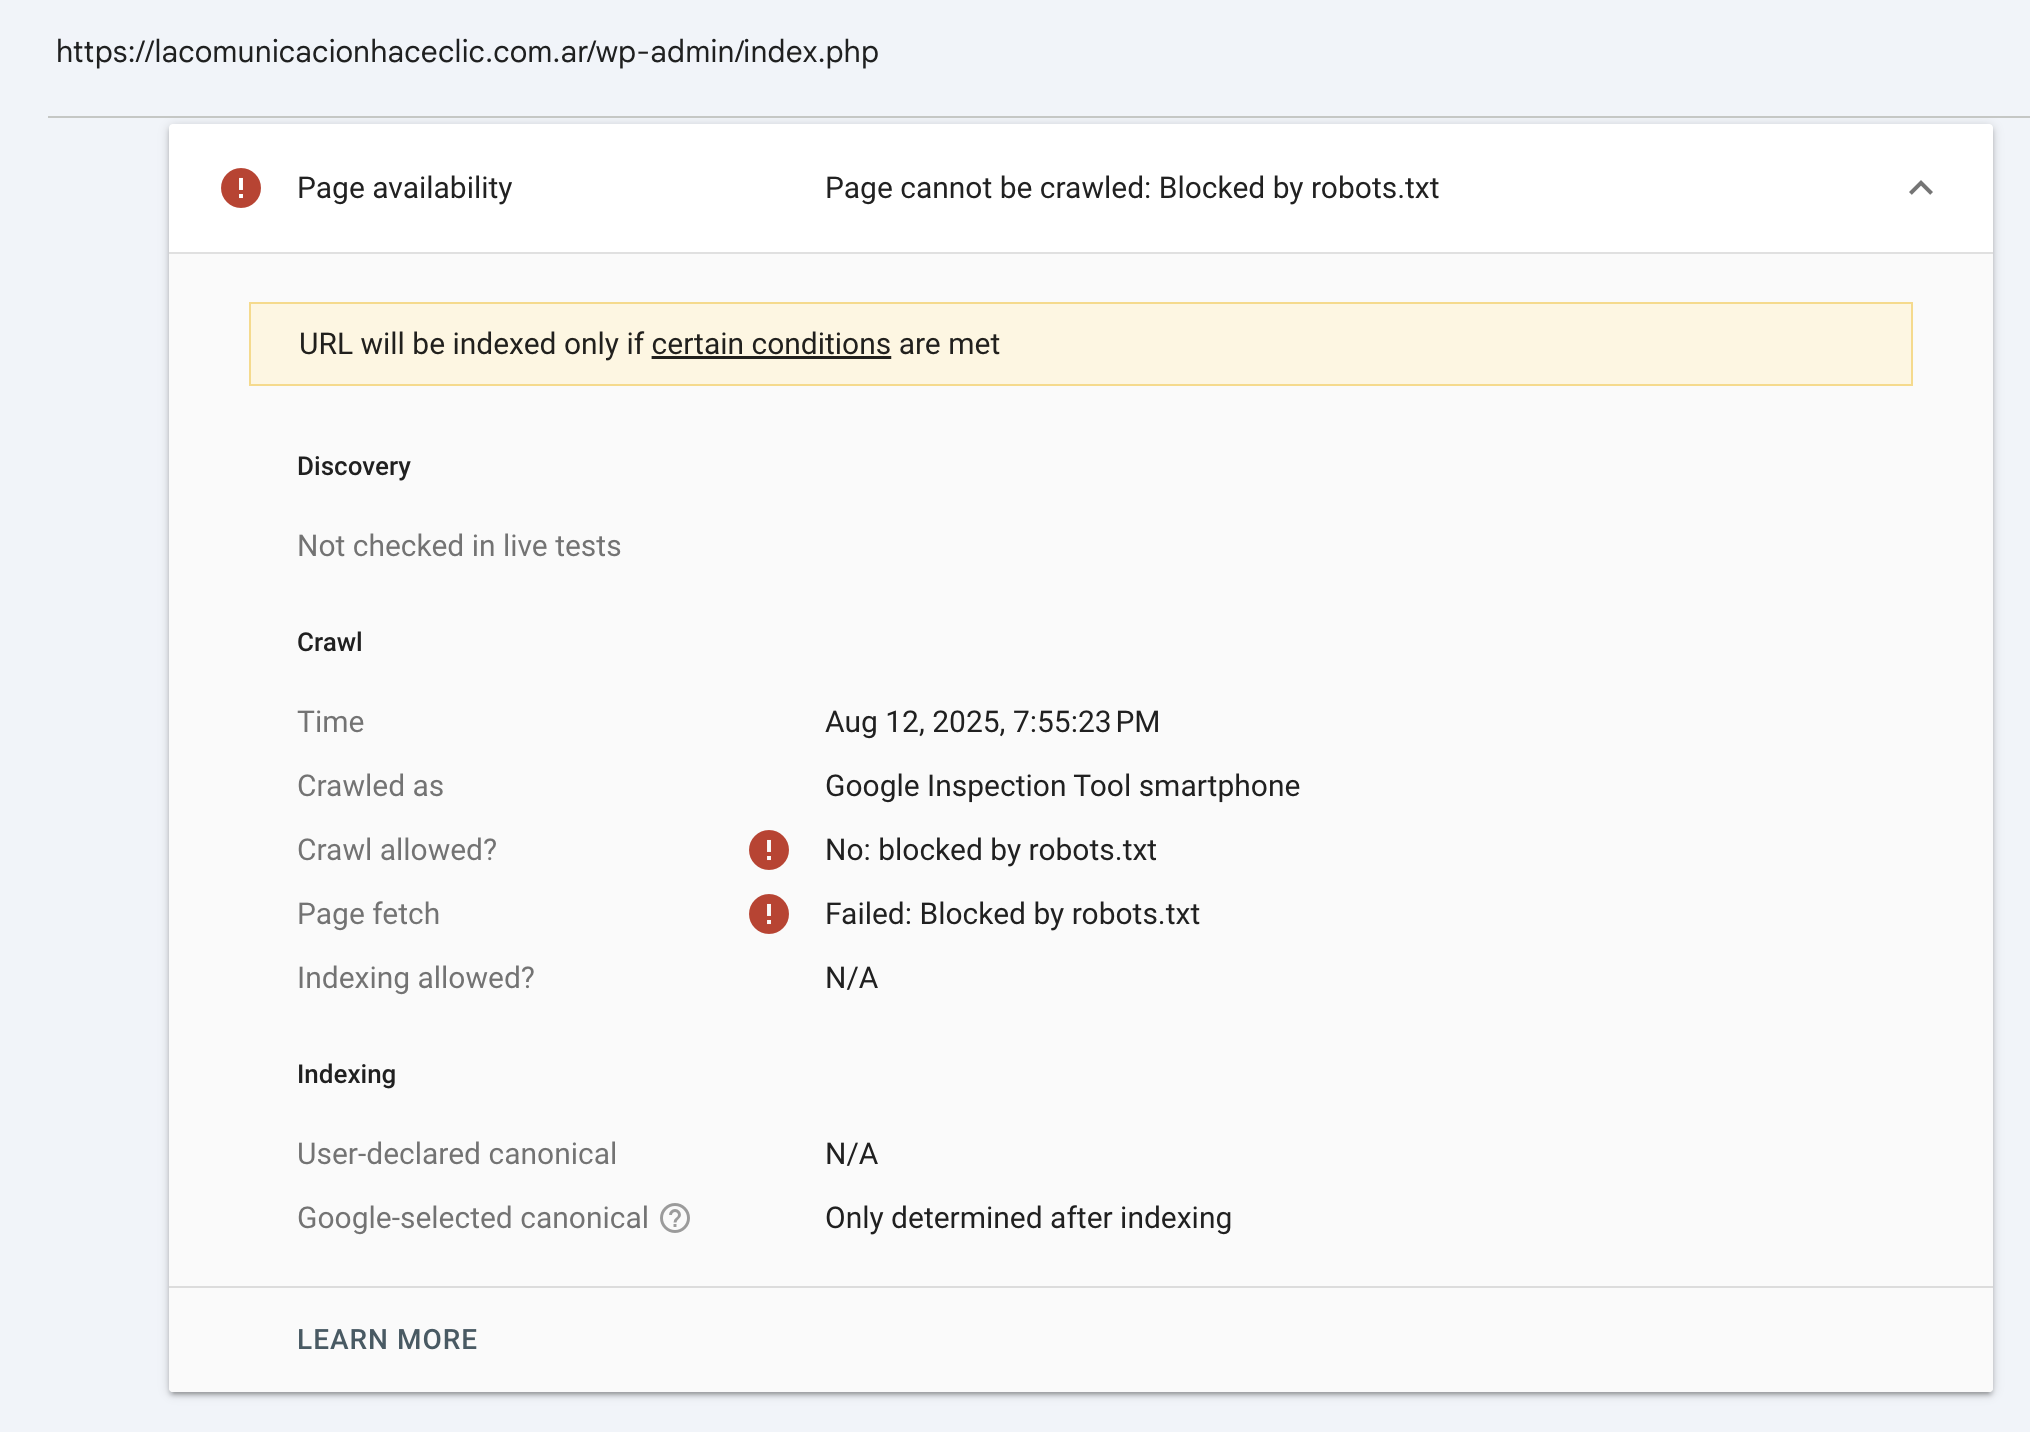This screenshot has height=1432, width=2030.
Task: Click 'Google Inspection Tool smartphone' value
Action: 1062,786
